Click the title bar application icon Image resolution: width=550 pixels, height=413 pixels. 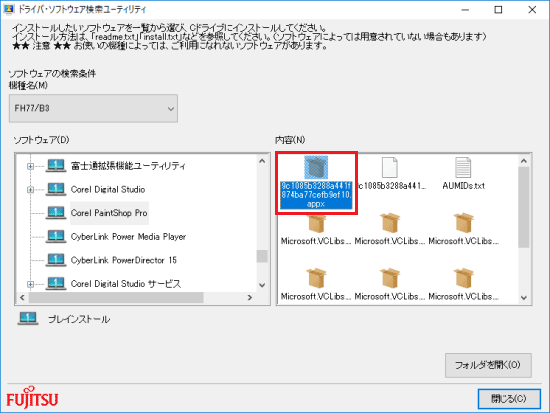tap(9, 9)
